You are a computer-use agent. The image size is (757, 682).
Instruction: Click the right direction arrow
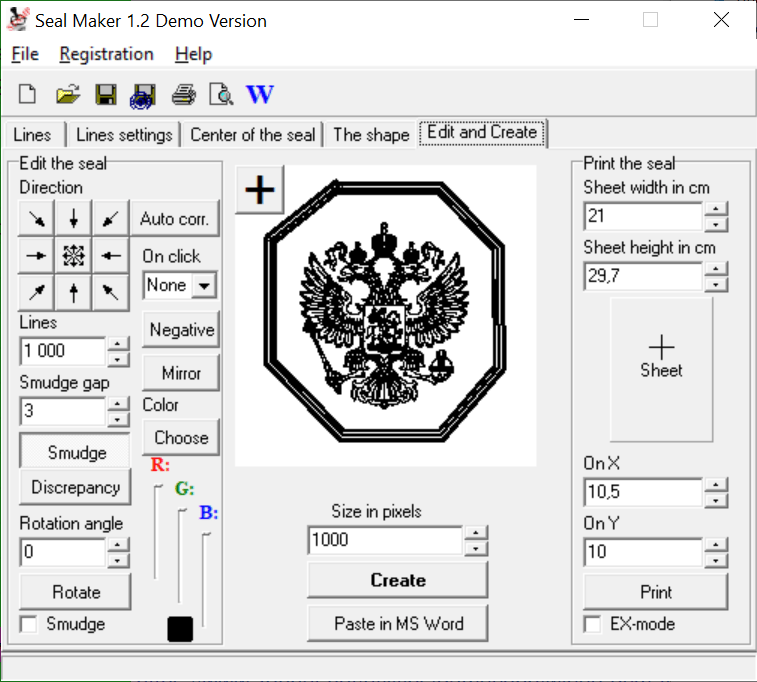[x=36, y=255]
